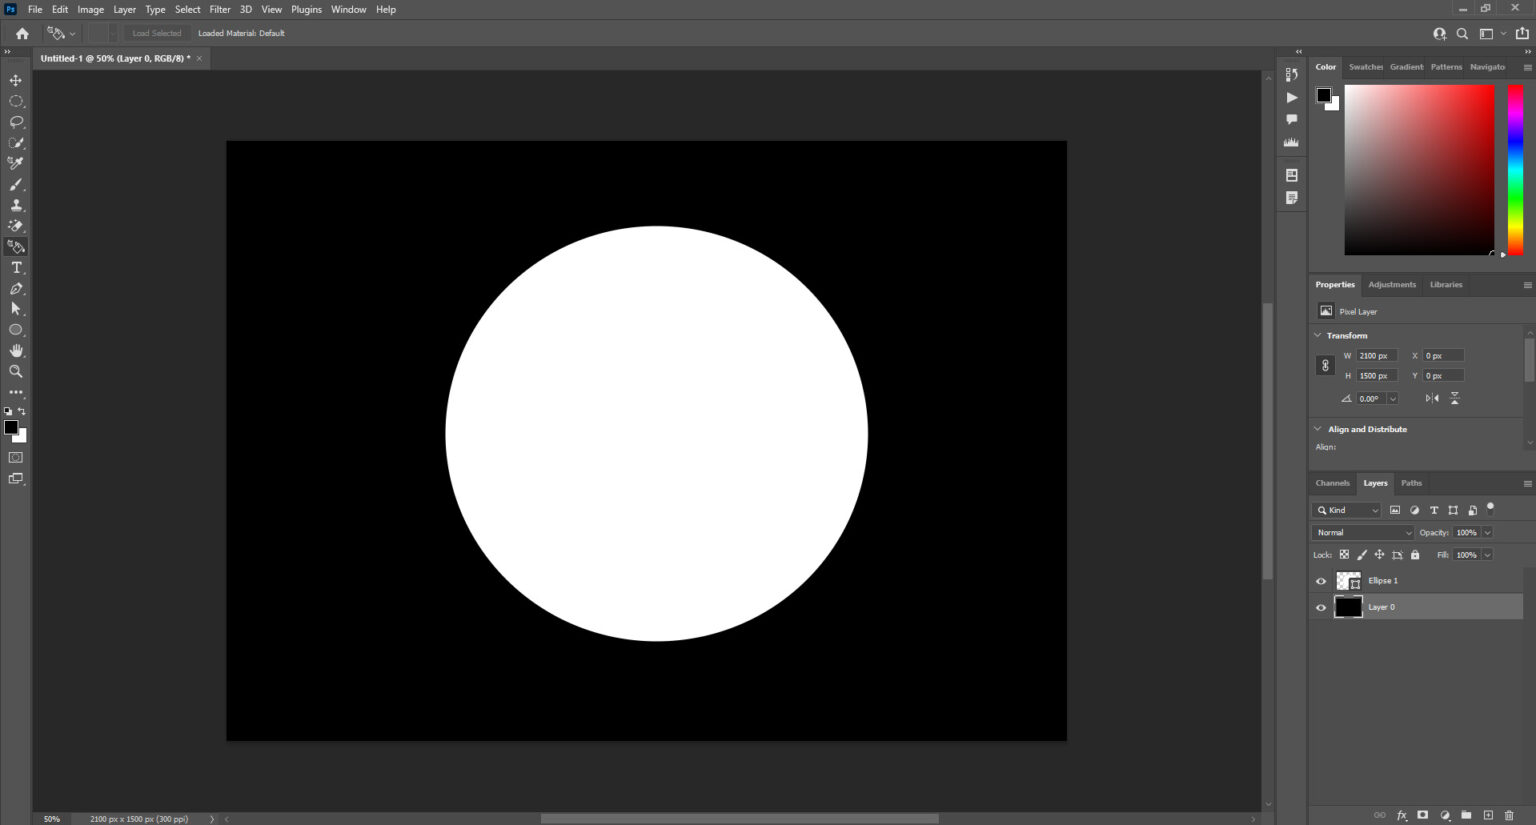Select the Zoom tool in toolbar
This screenshot has height=825, width=1536.
[16, 371]
